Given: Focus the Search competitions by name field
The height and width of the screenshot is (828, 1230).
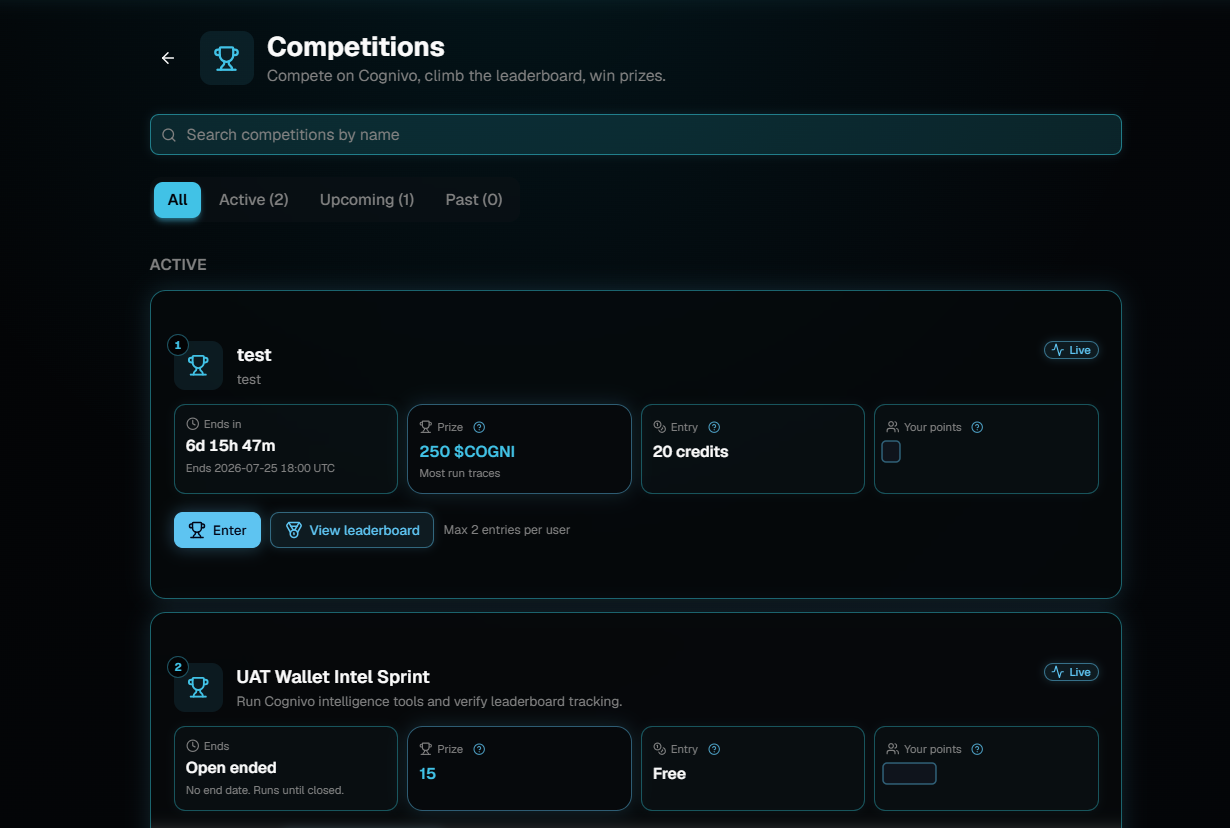Looking at the screenshot, I should (635, 135).
